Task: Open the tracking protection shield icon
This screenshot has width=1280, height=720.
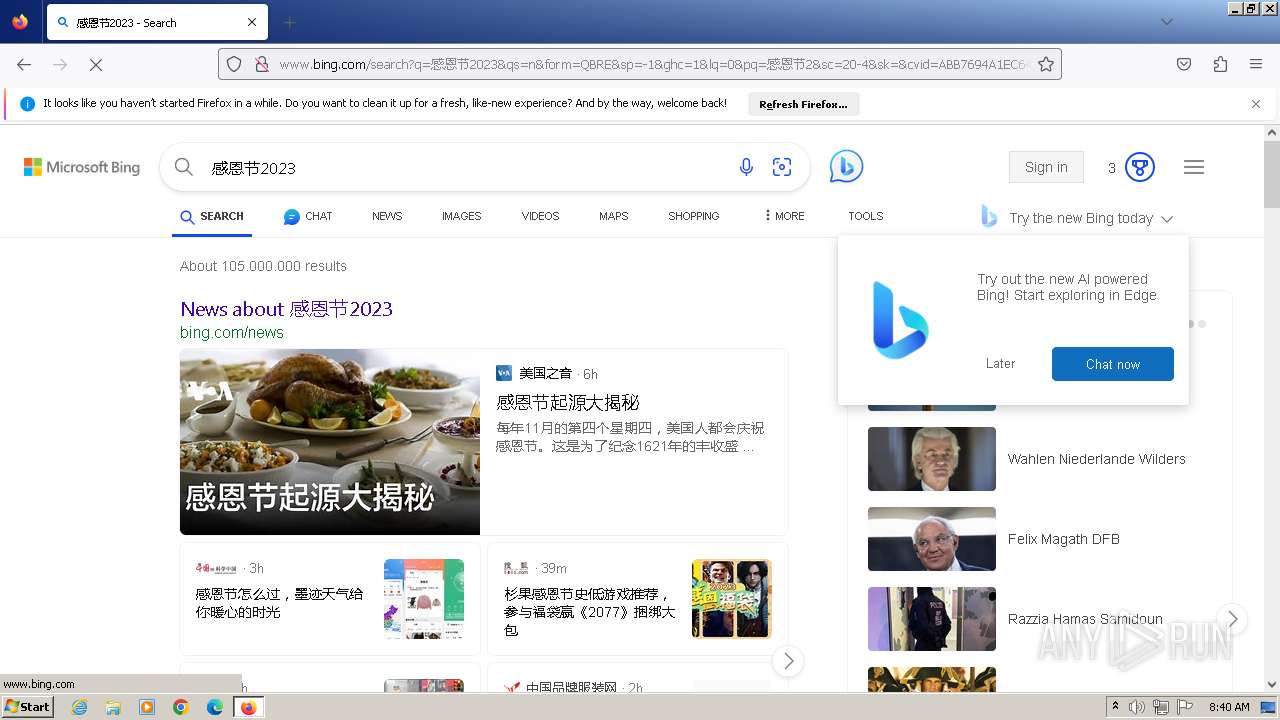Action: [x=234, y=64]
